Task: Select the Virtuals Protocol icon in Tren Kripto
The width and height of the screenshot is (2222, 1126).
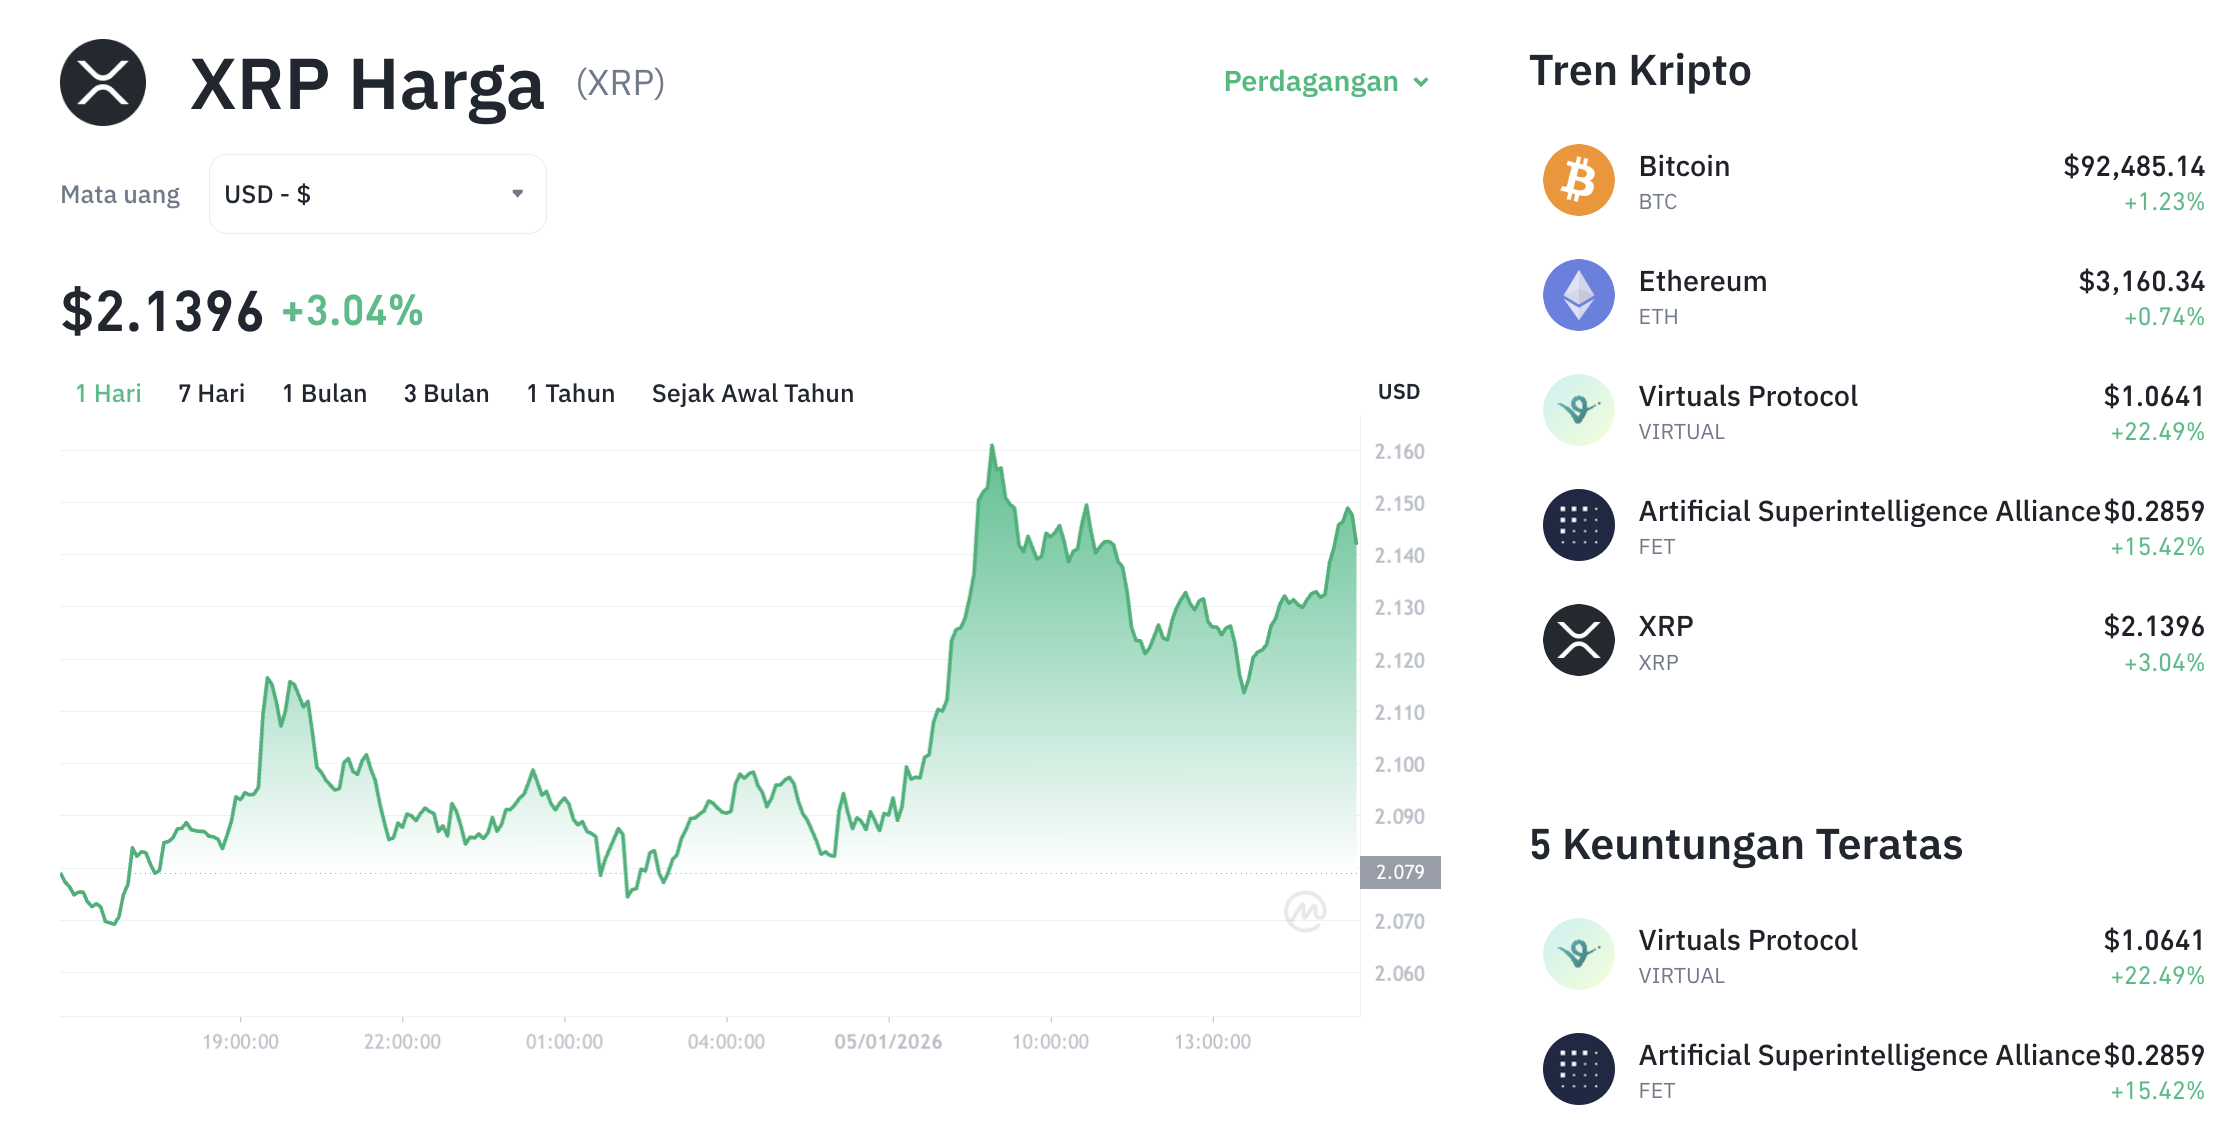Action: (1579, 410)
